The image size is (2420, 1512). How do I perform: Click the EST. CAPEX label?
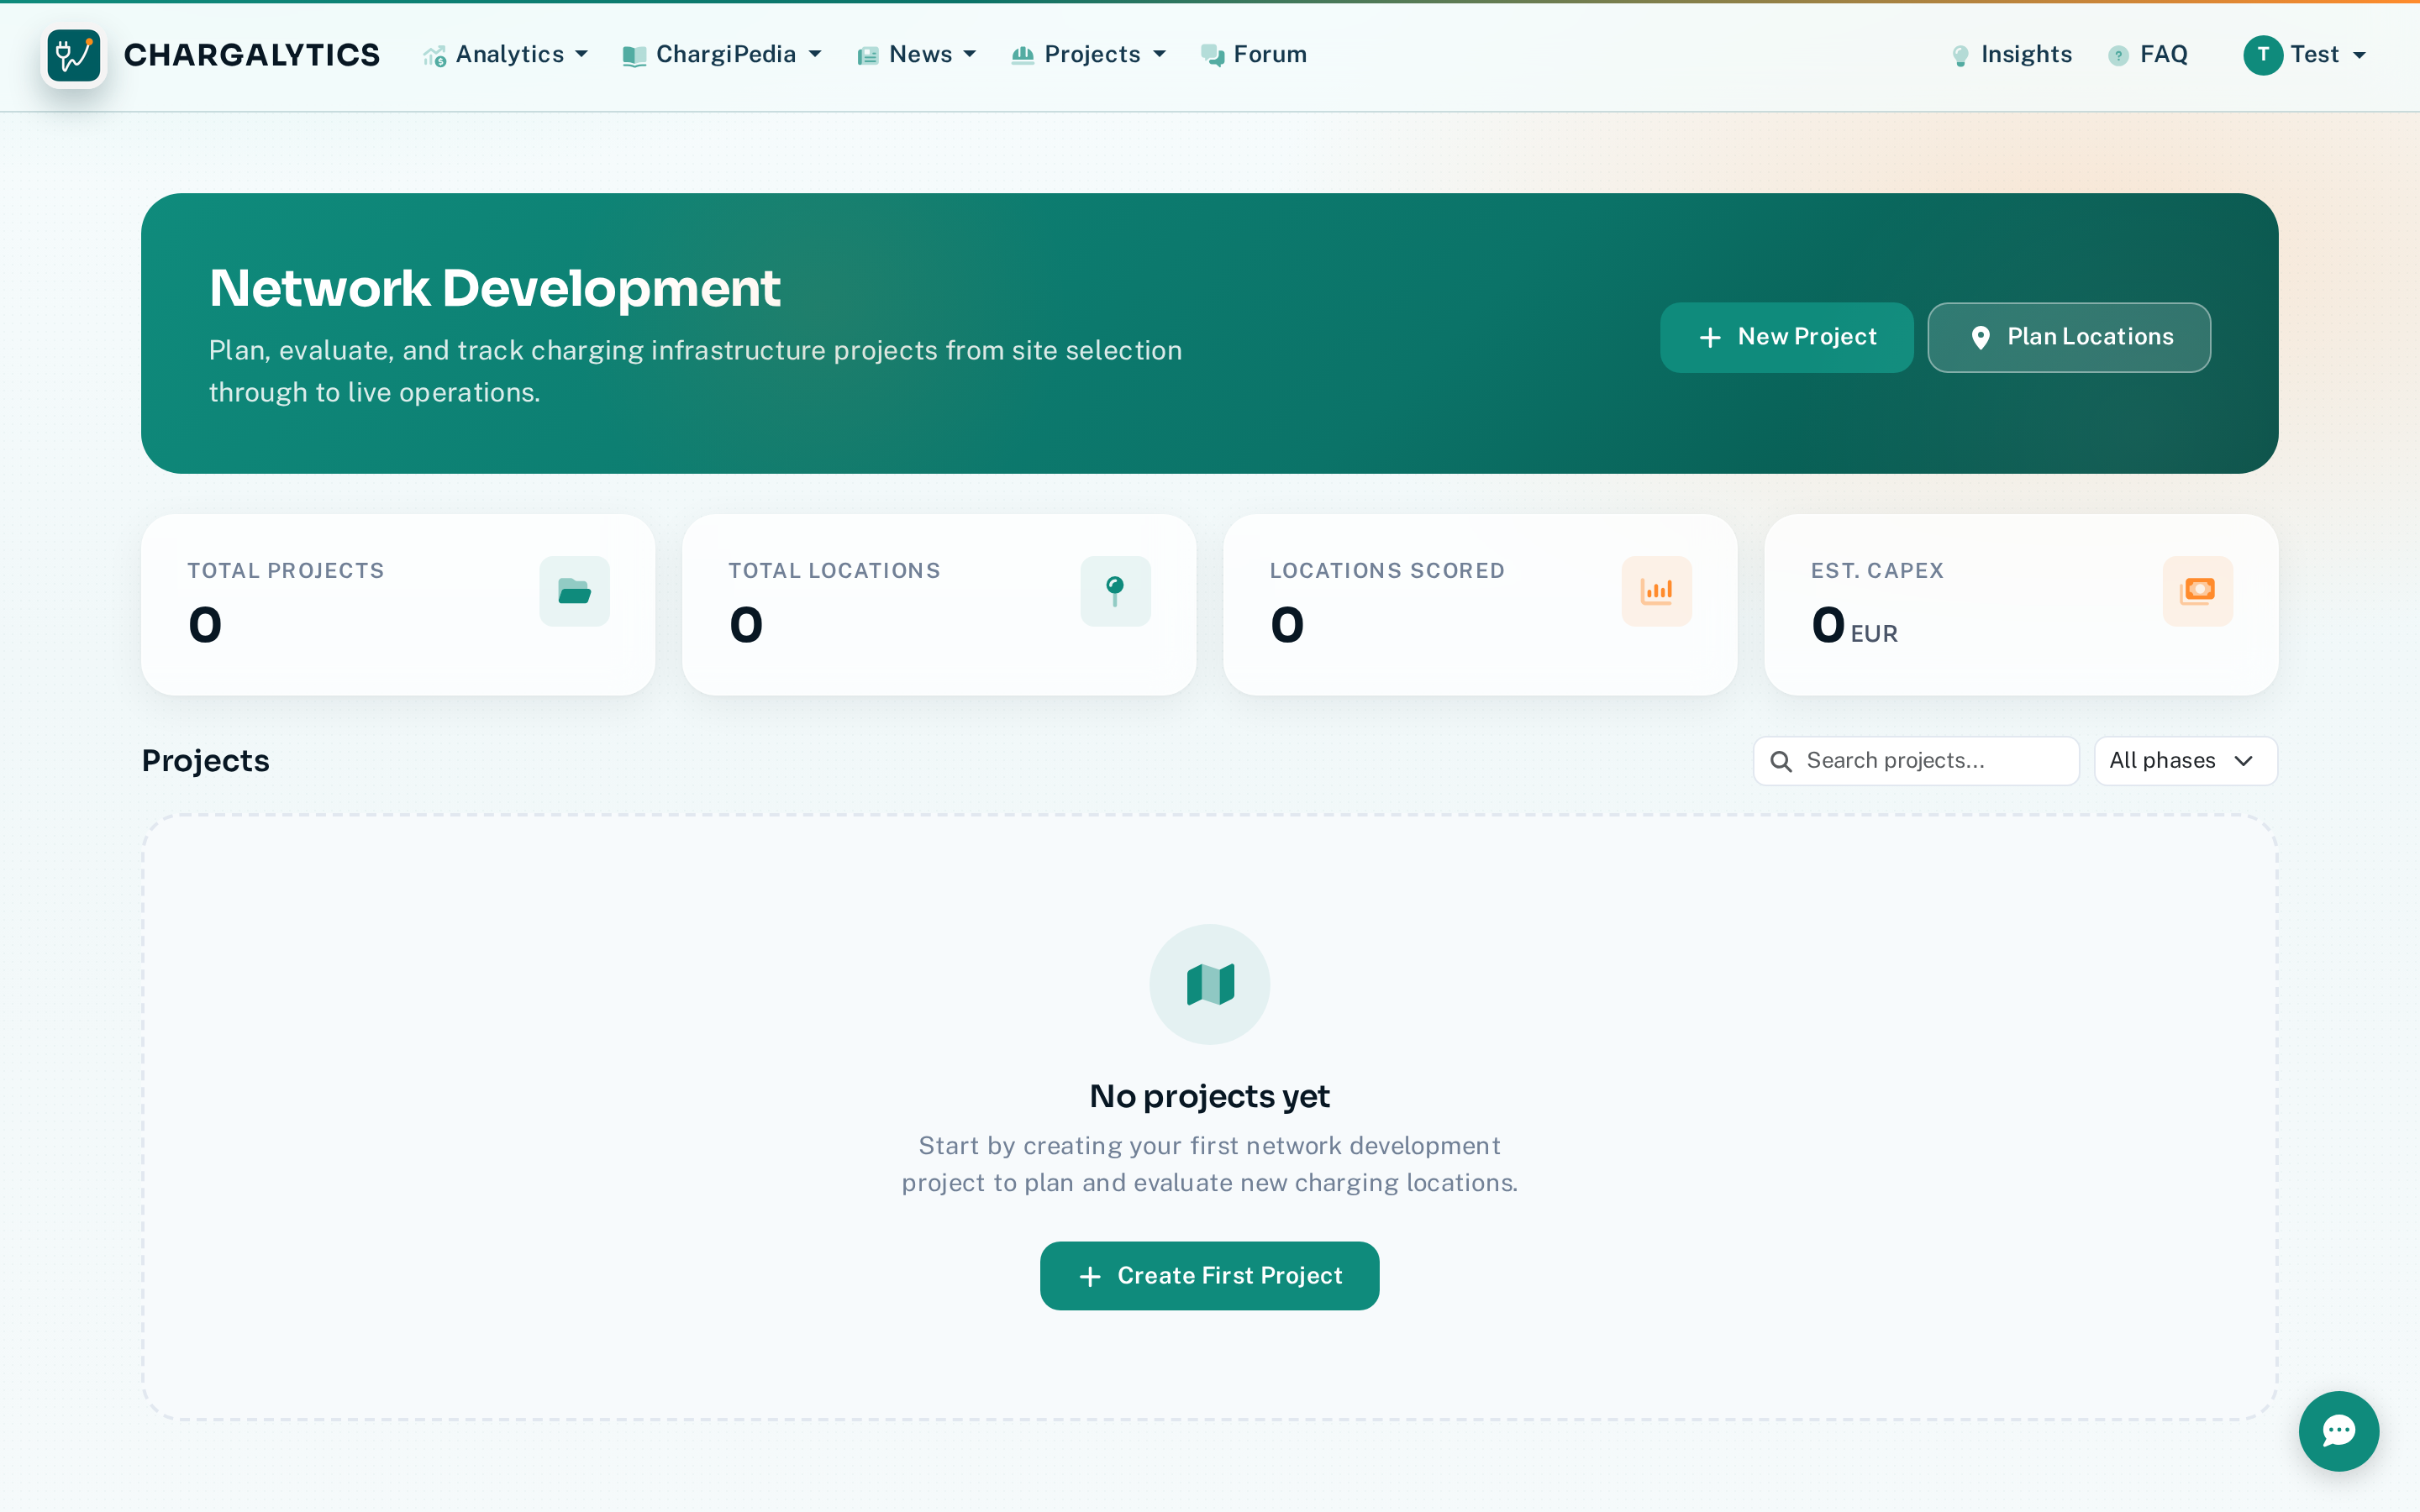tap(1877, 571)
